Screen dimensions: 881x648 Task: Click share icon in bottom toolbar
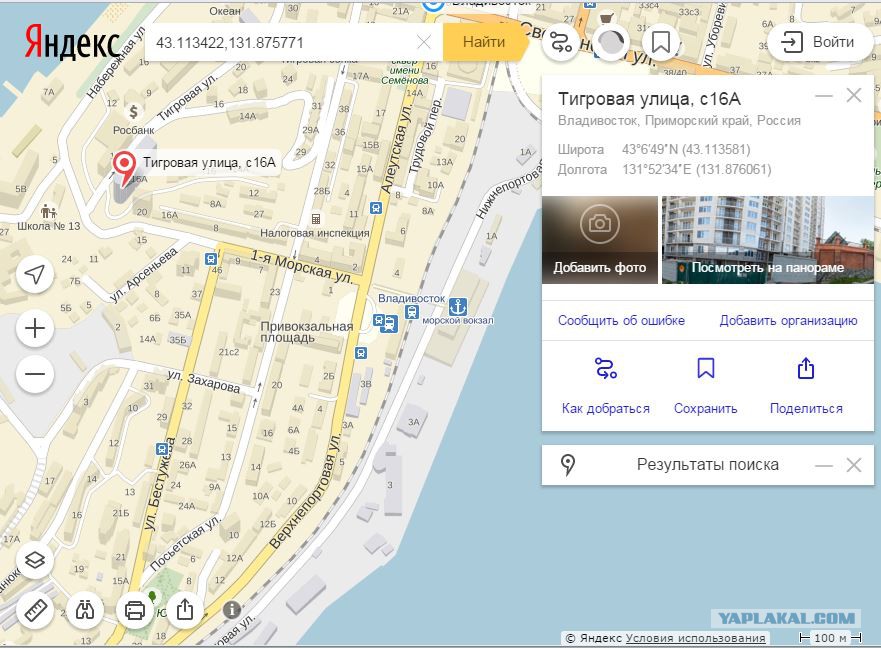[x=185, y=610]
